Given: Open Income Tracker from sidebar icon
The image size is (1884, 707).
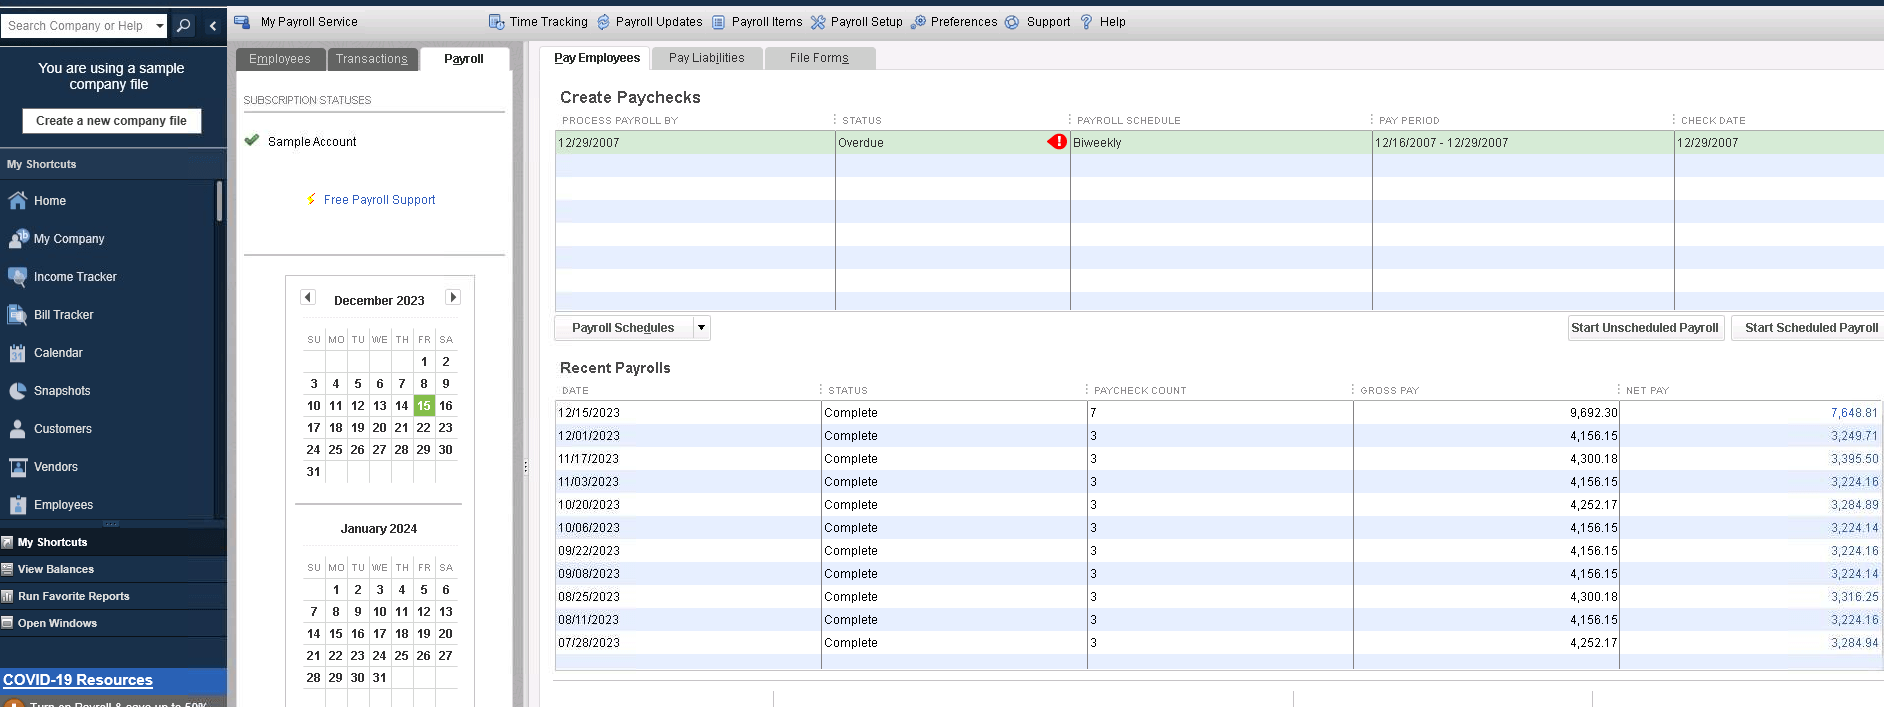Looking at the screenshot, I should click(17, 277).
